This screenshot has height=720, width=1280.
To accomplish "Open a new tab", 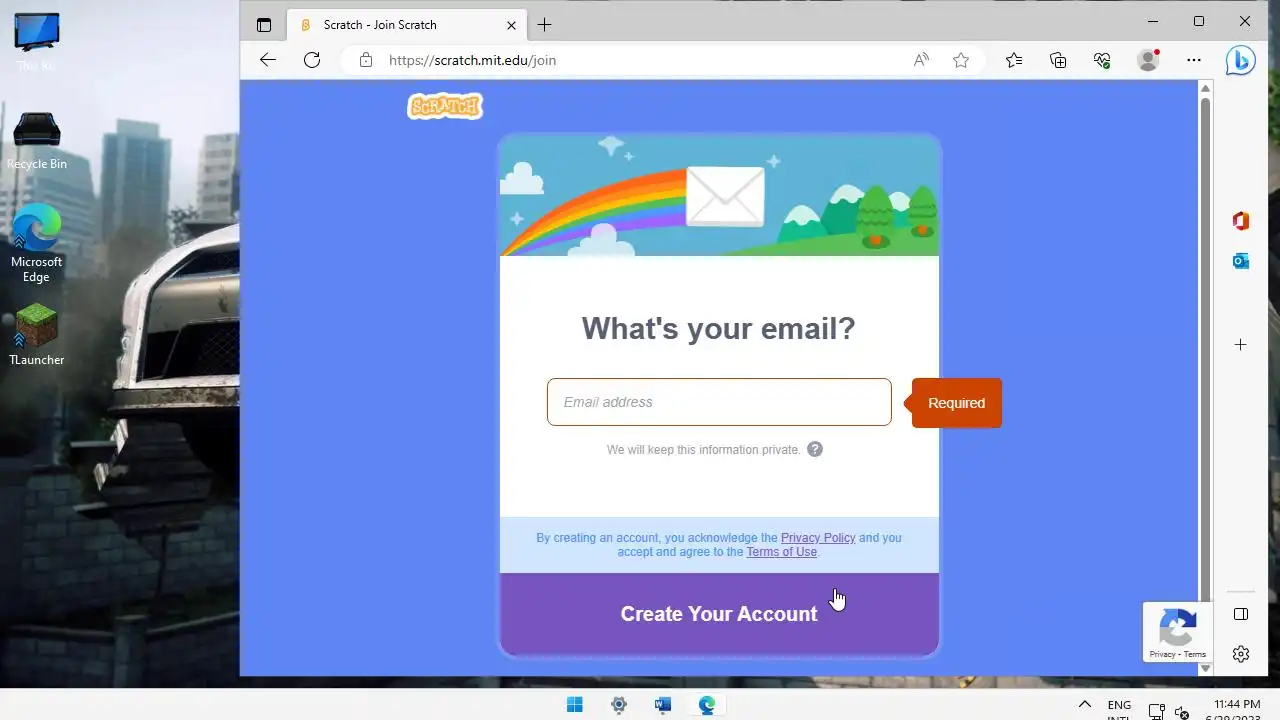I will 544,25.
